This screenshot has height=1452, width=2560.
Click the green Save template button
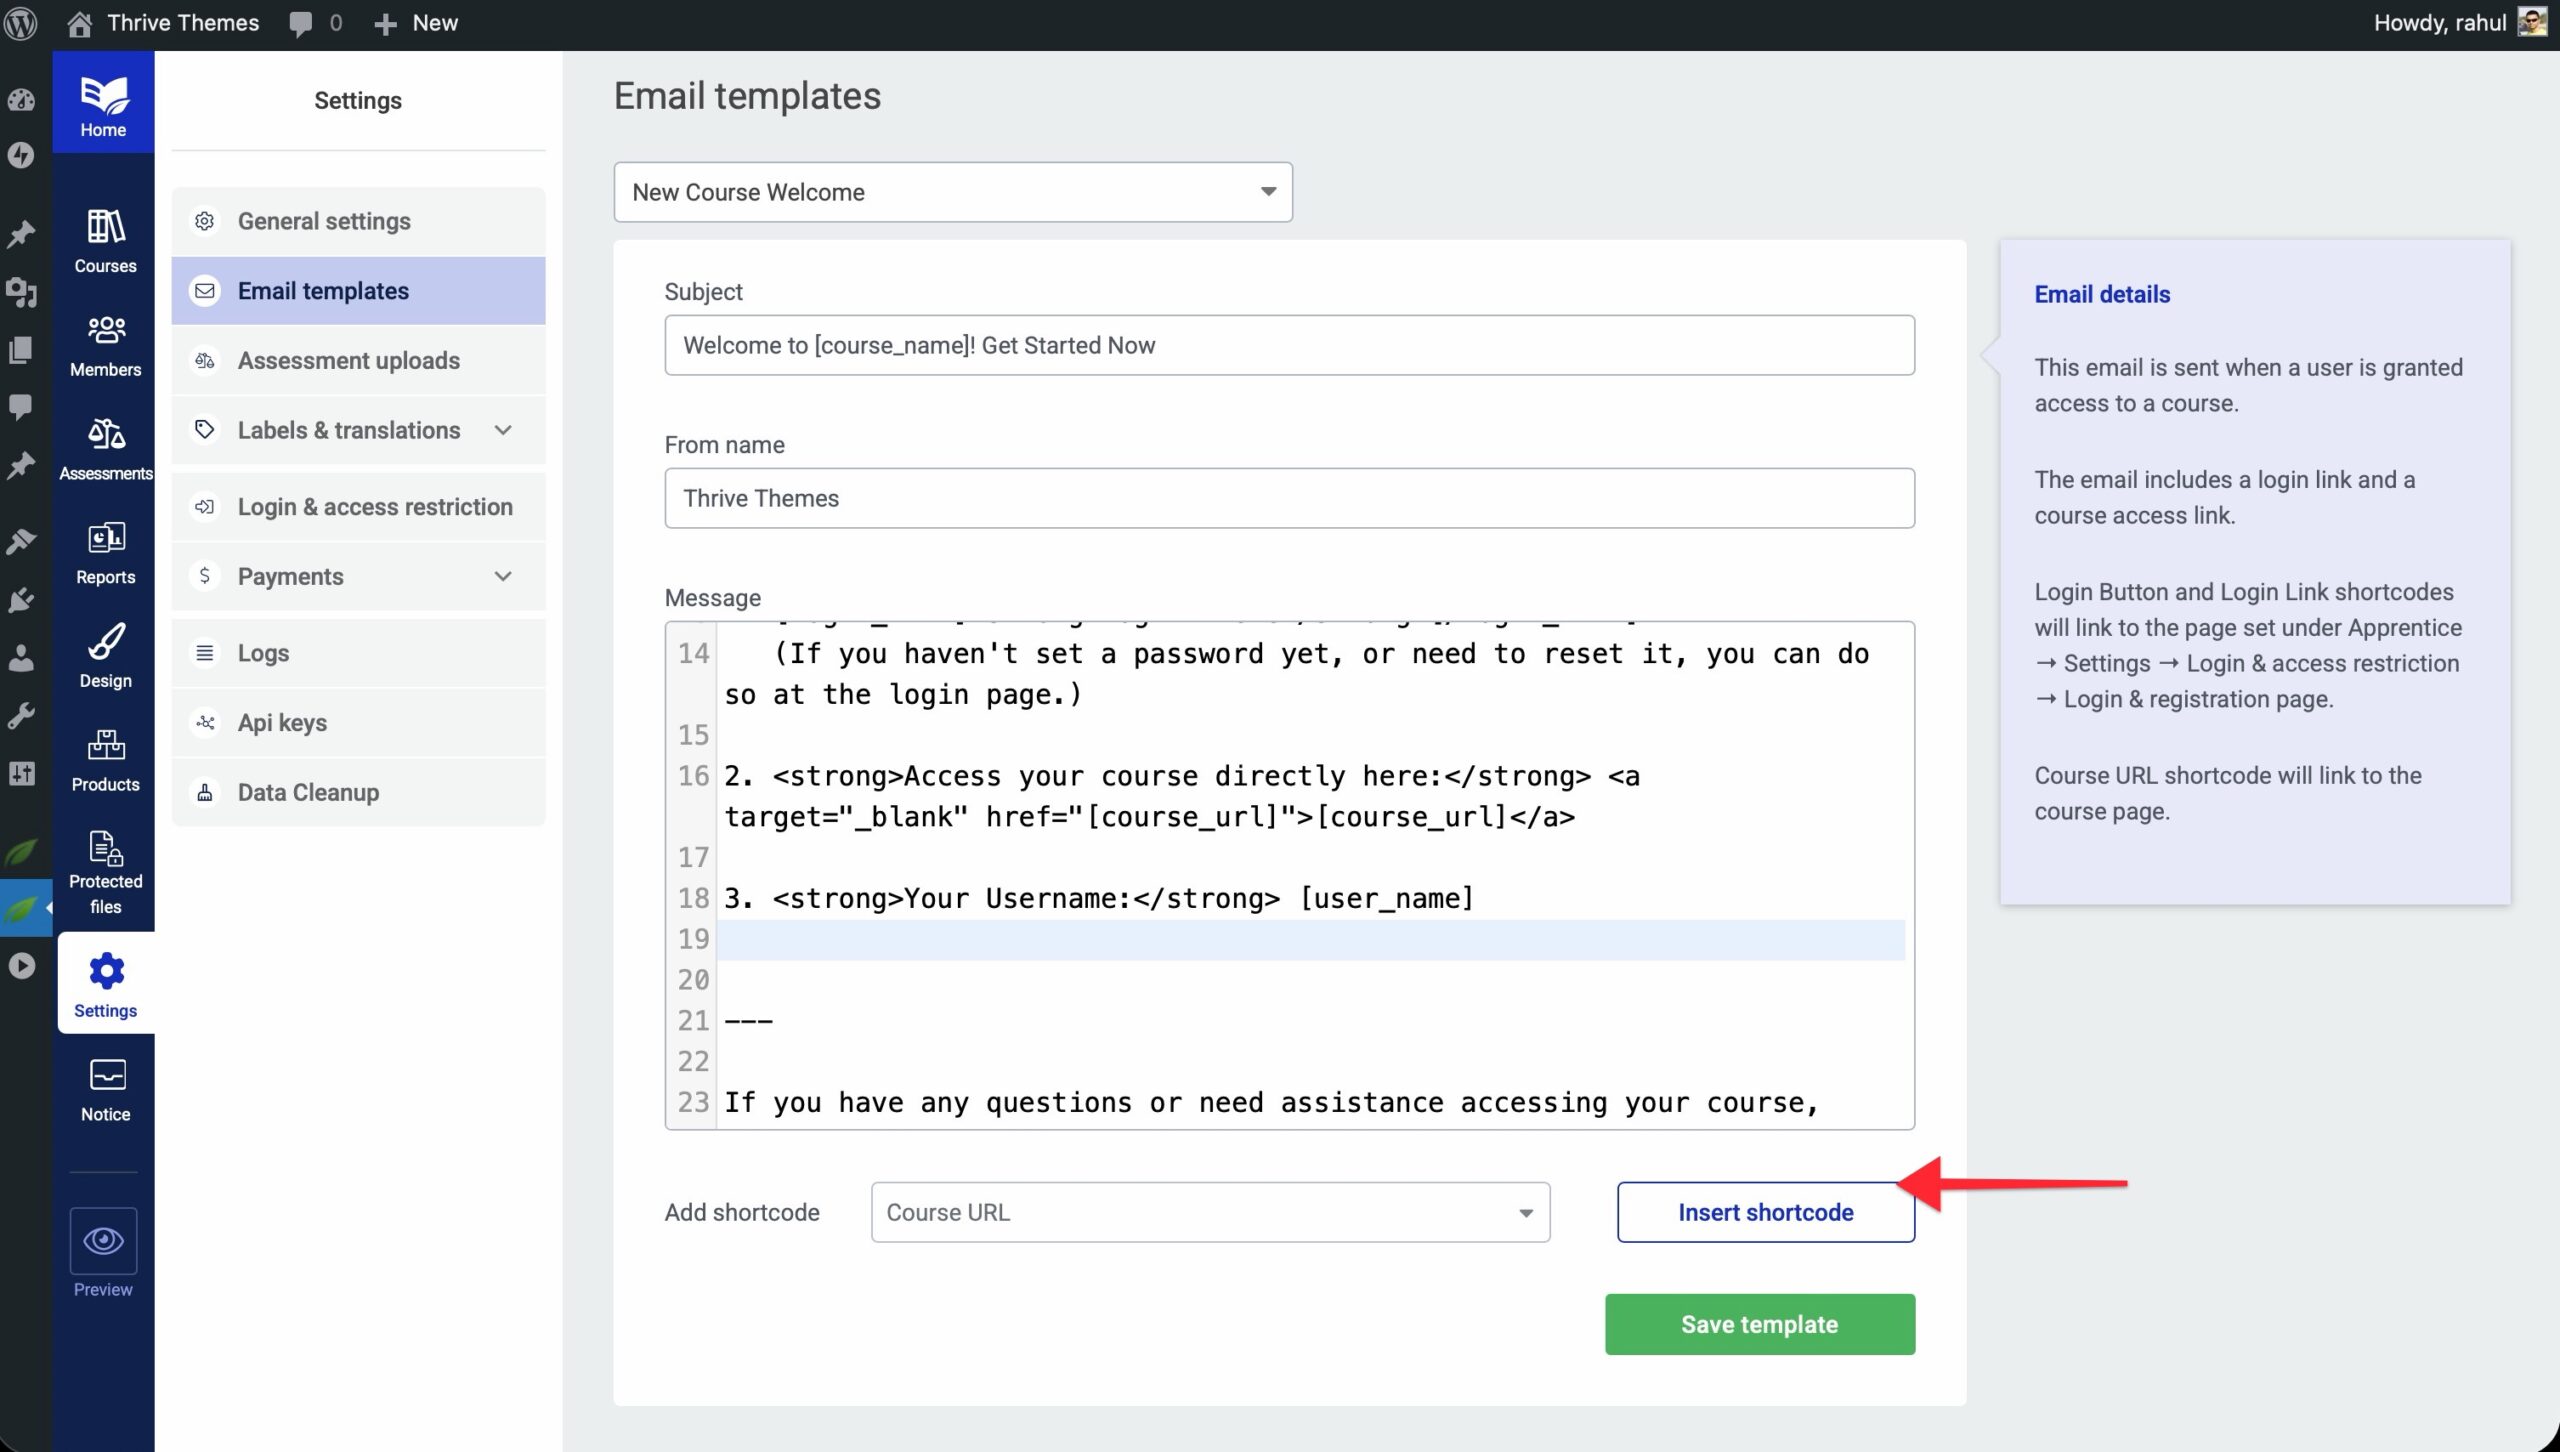(x=1759, y=1324)
